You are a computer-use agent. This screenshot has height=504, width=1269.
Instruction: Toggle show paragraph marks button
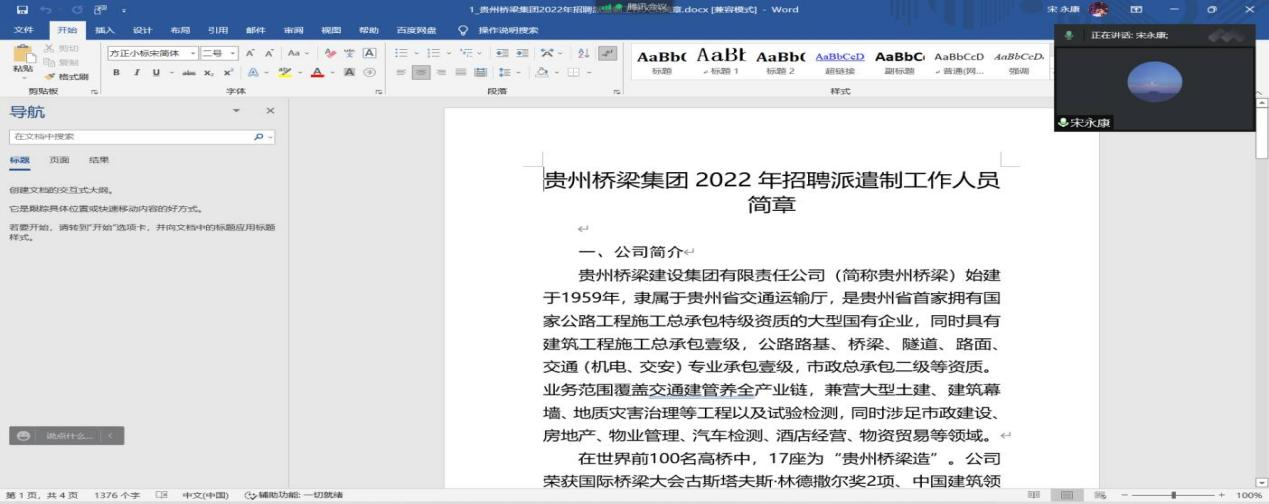(607, 53)
